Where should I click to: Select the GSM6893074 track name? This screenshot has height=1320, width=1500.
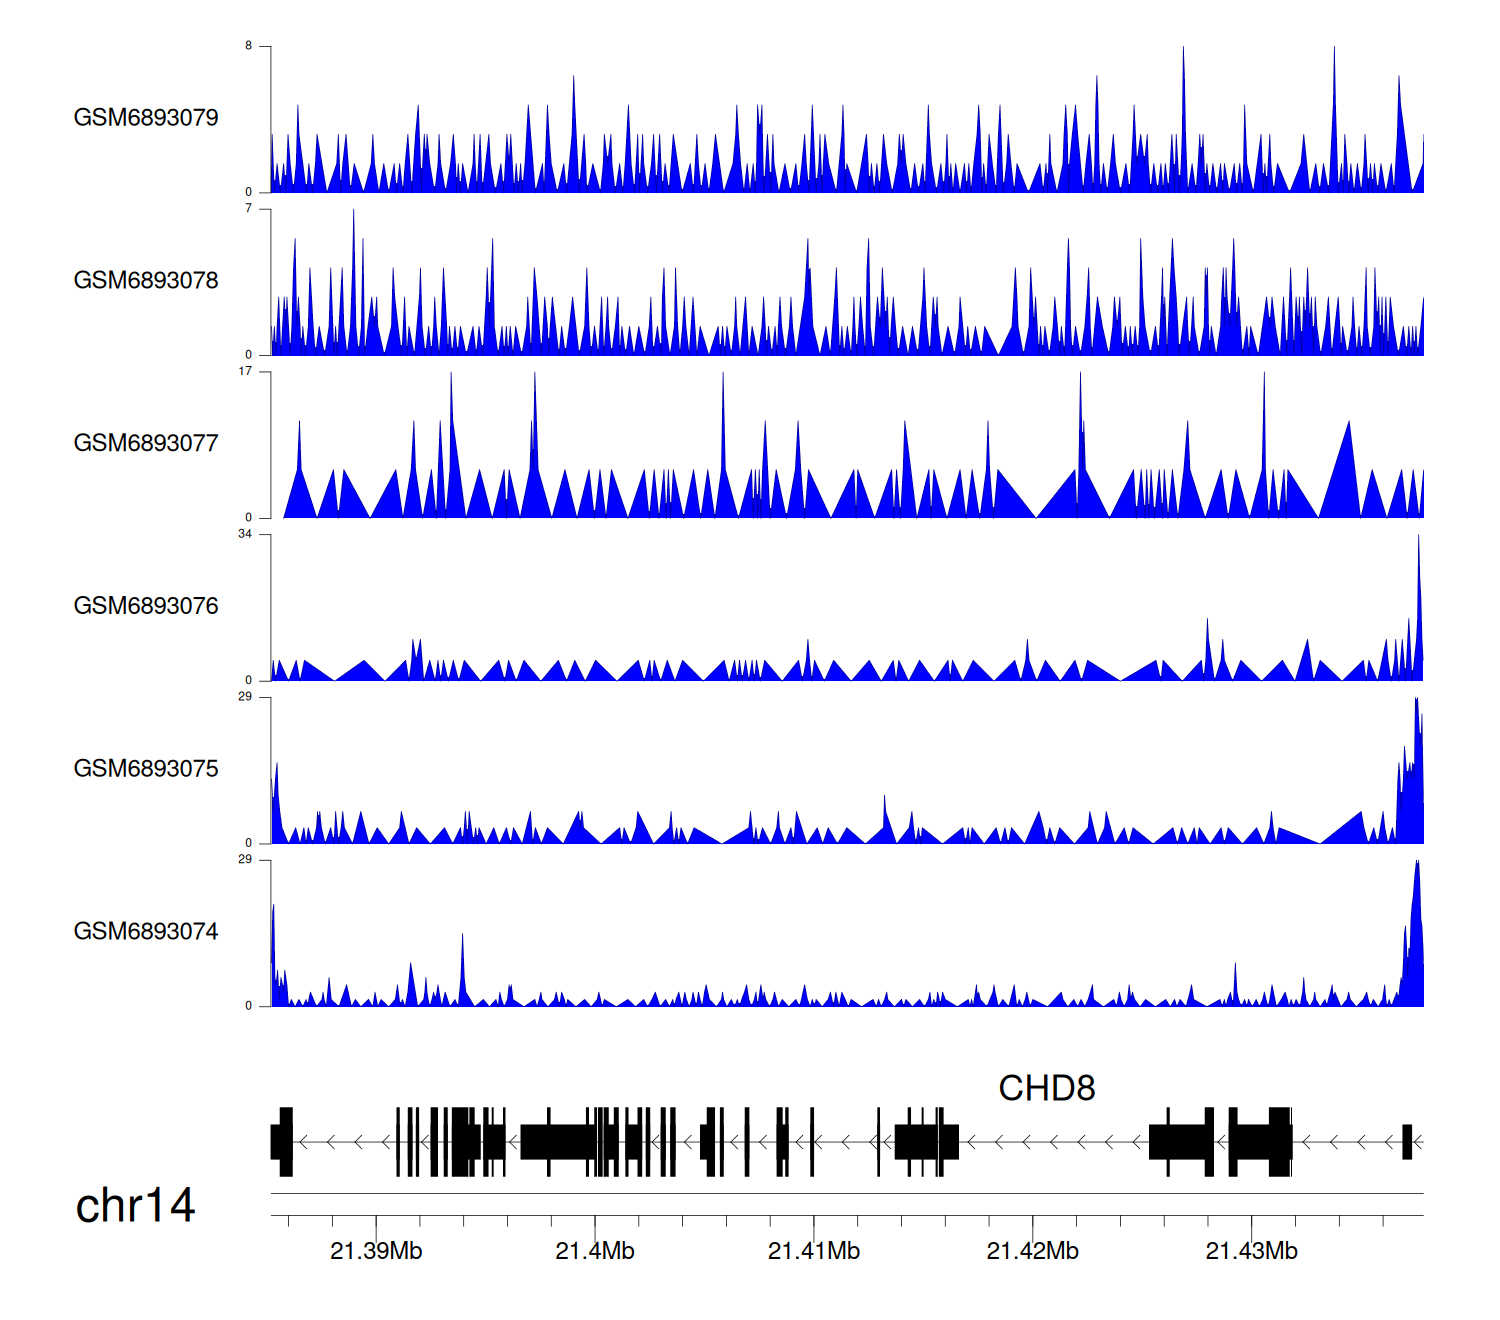[146, 932]
